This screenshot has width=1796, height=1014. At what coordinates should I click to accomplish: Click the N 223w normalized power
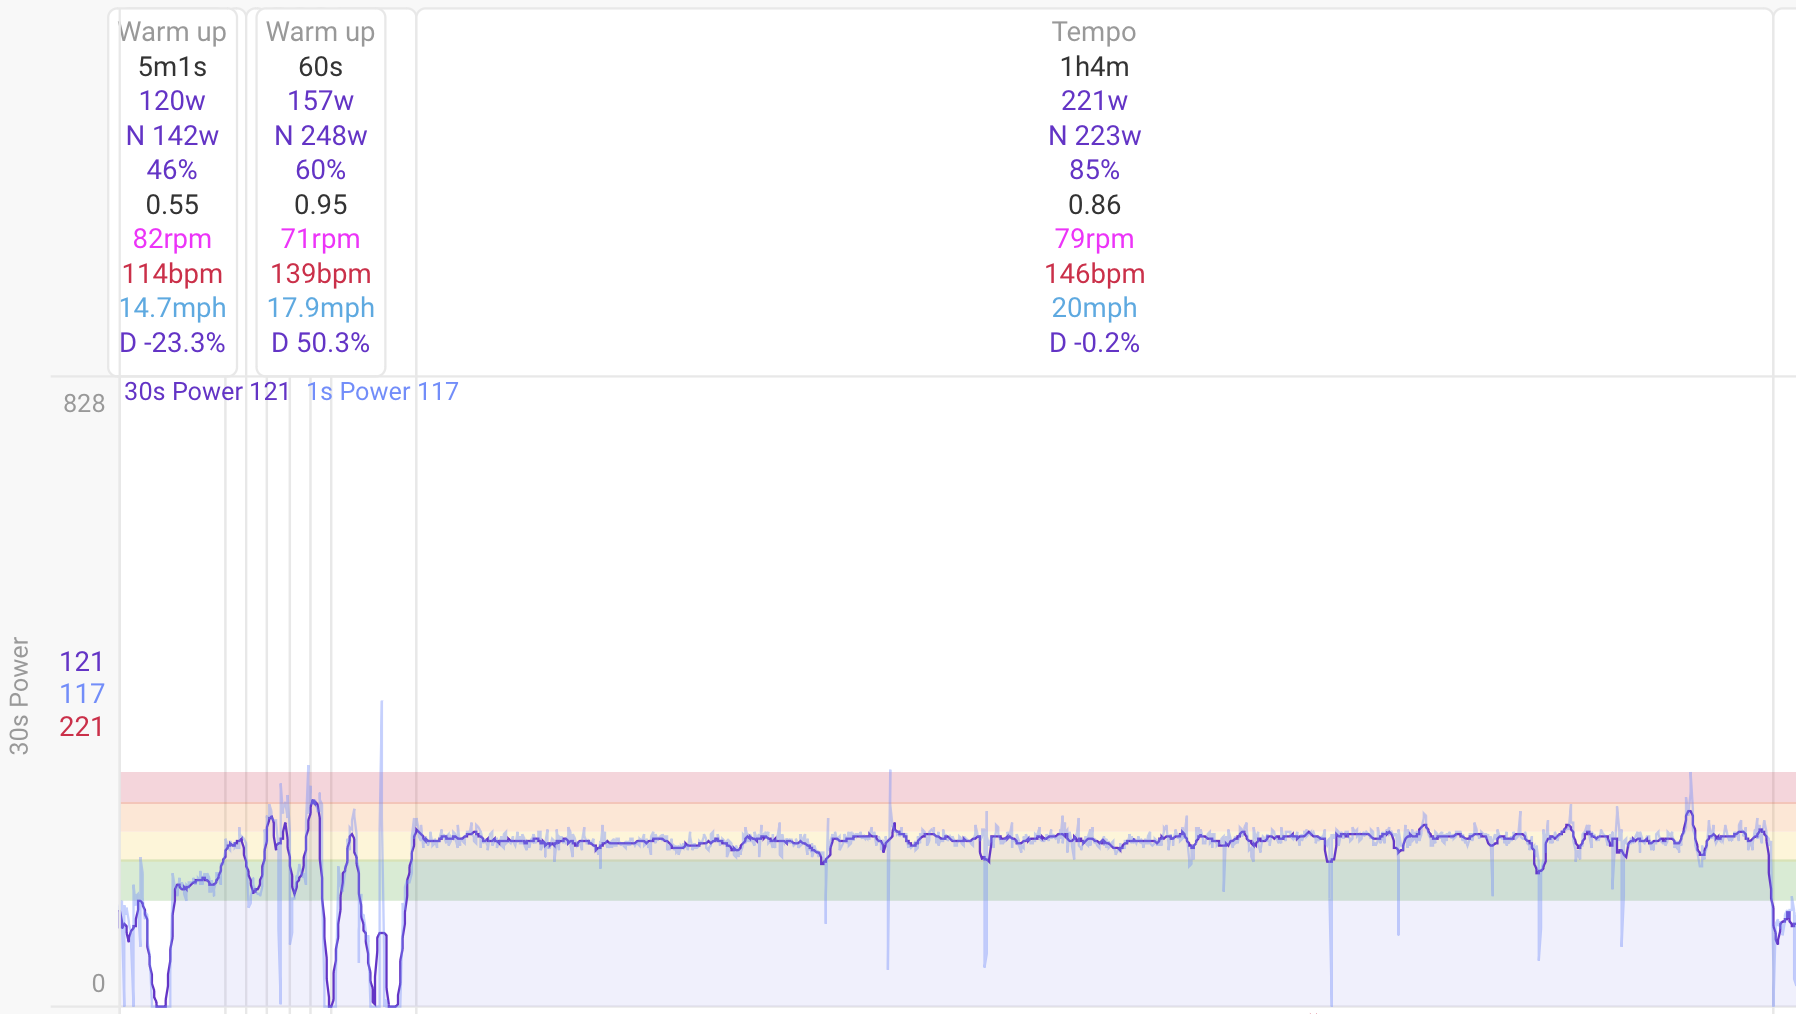1094,136
